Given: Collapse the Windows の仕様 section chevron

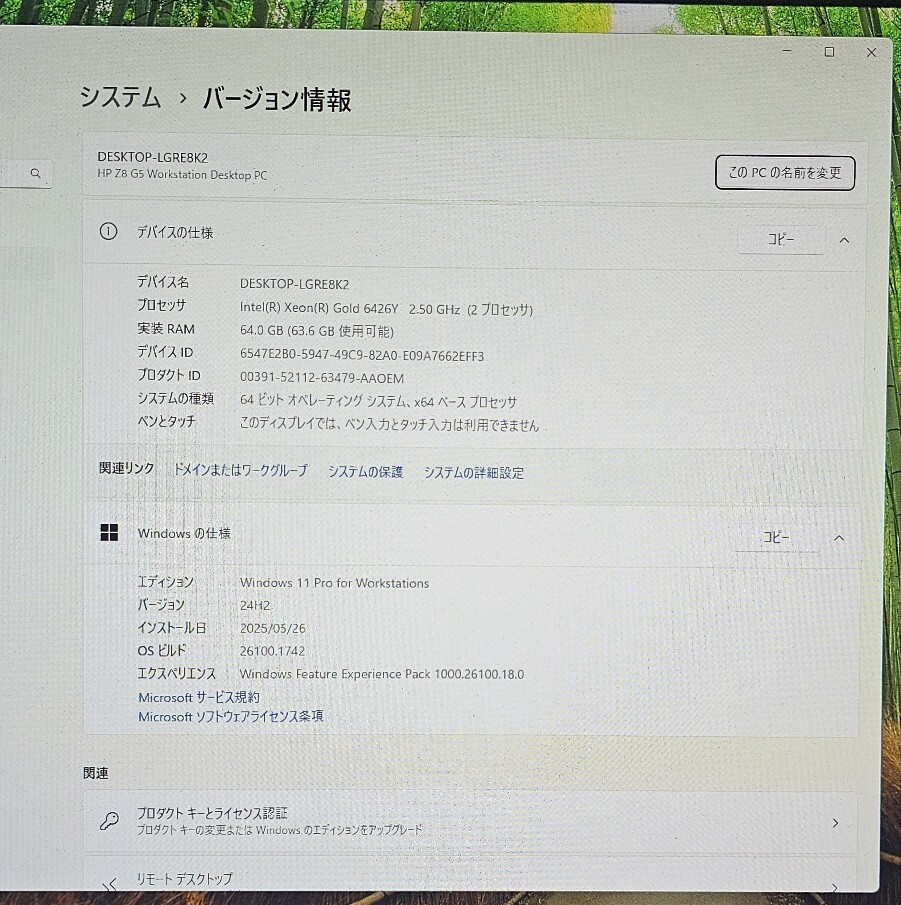Looking at the screenshot, I should coord(839,538).
